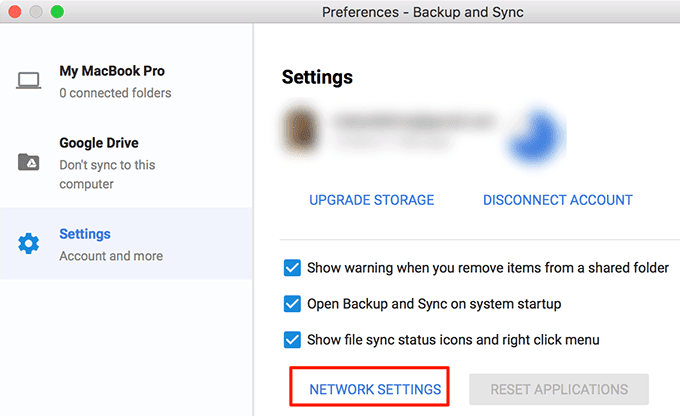Click the laptop icon for My MacBook Pro
This screenshot has width=680, height=416.
tap(29, 81)
